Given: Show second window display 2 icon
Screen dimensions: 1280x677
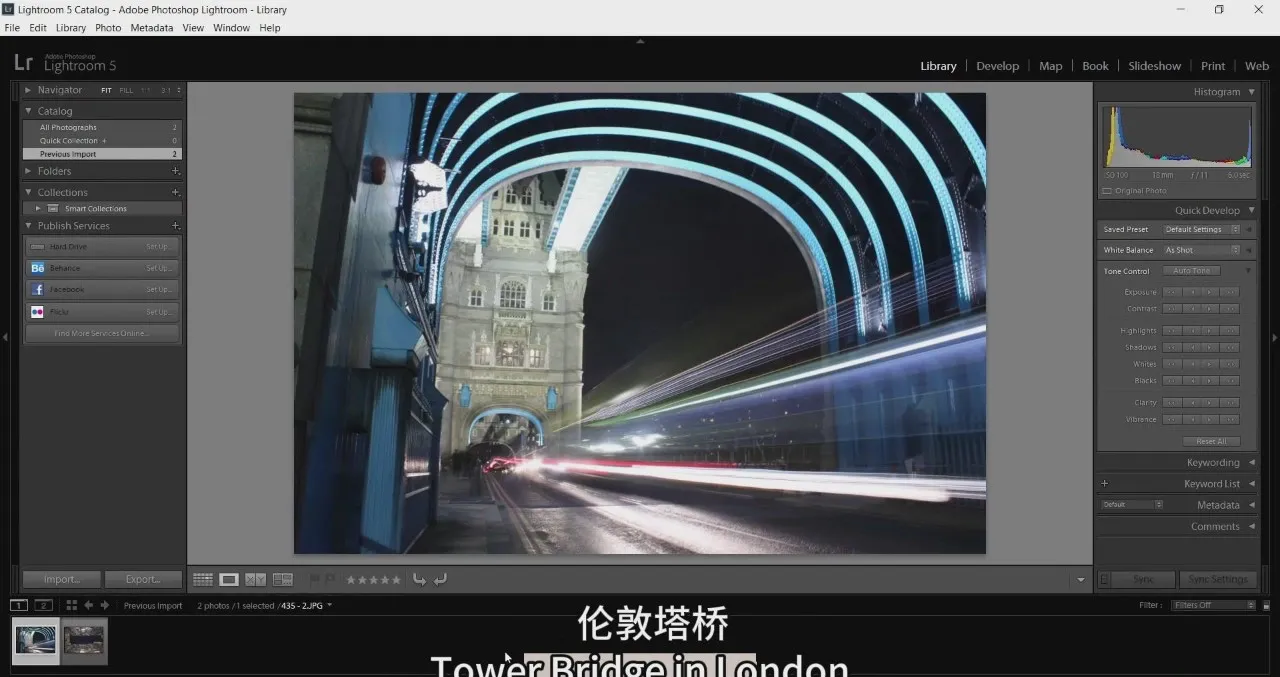Looking at the screenshot, I should coord(43,605).
